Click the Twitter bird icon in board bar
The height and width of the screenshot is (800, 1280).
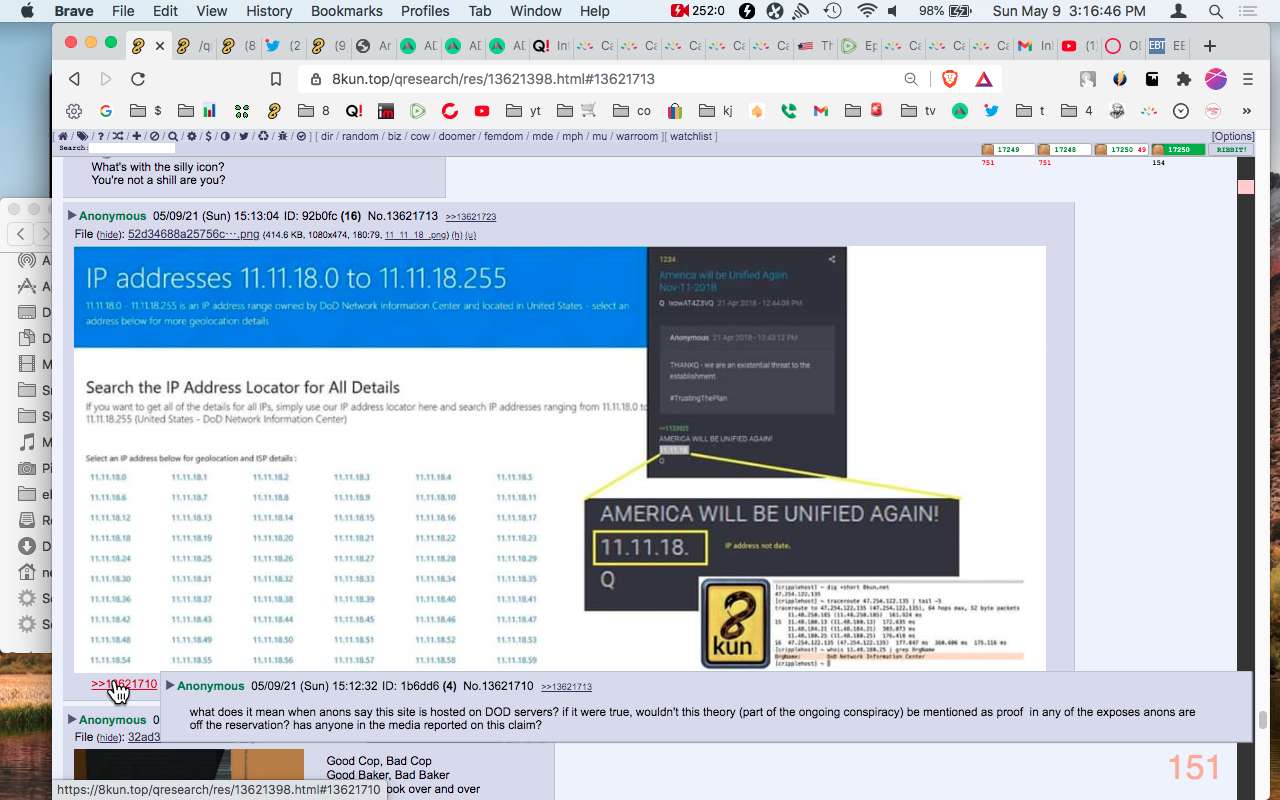243,136
